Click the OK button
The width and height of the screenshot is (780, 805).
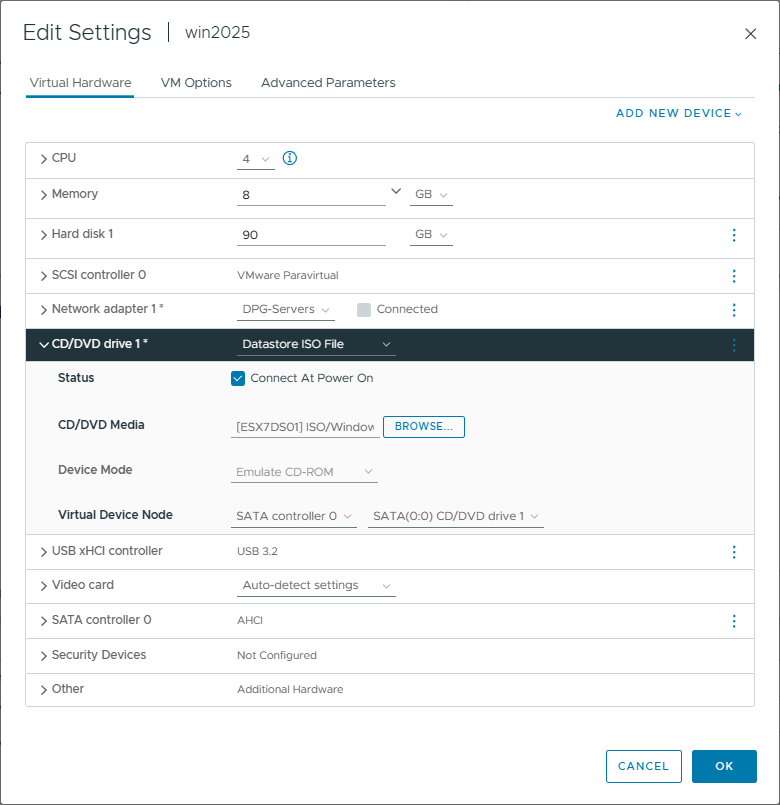click(724, 766)
